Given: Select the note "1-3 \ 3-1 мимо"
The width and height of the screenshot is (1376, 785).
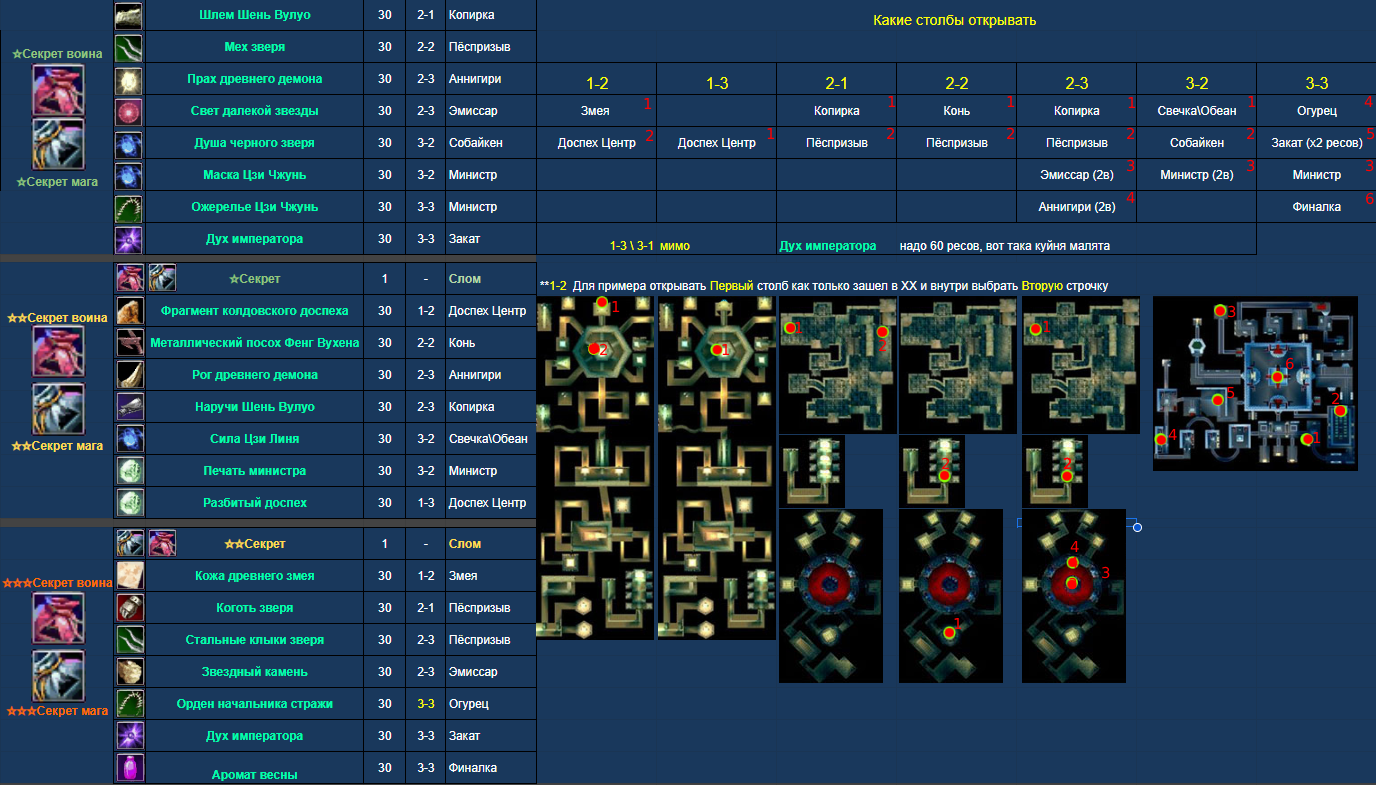Looking at the screenshot, I should coord(650,246).
